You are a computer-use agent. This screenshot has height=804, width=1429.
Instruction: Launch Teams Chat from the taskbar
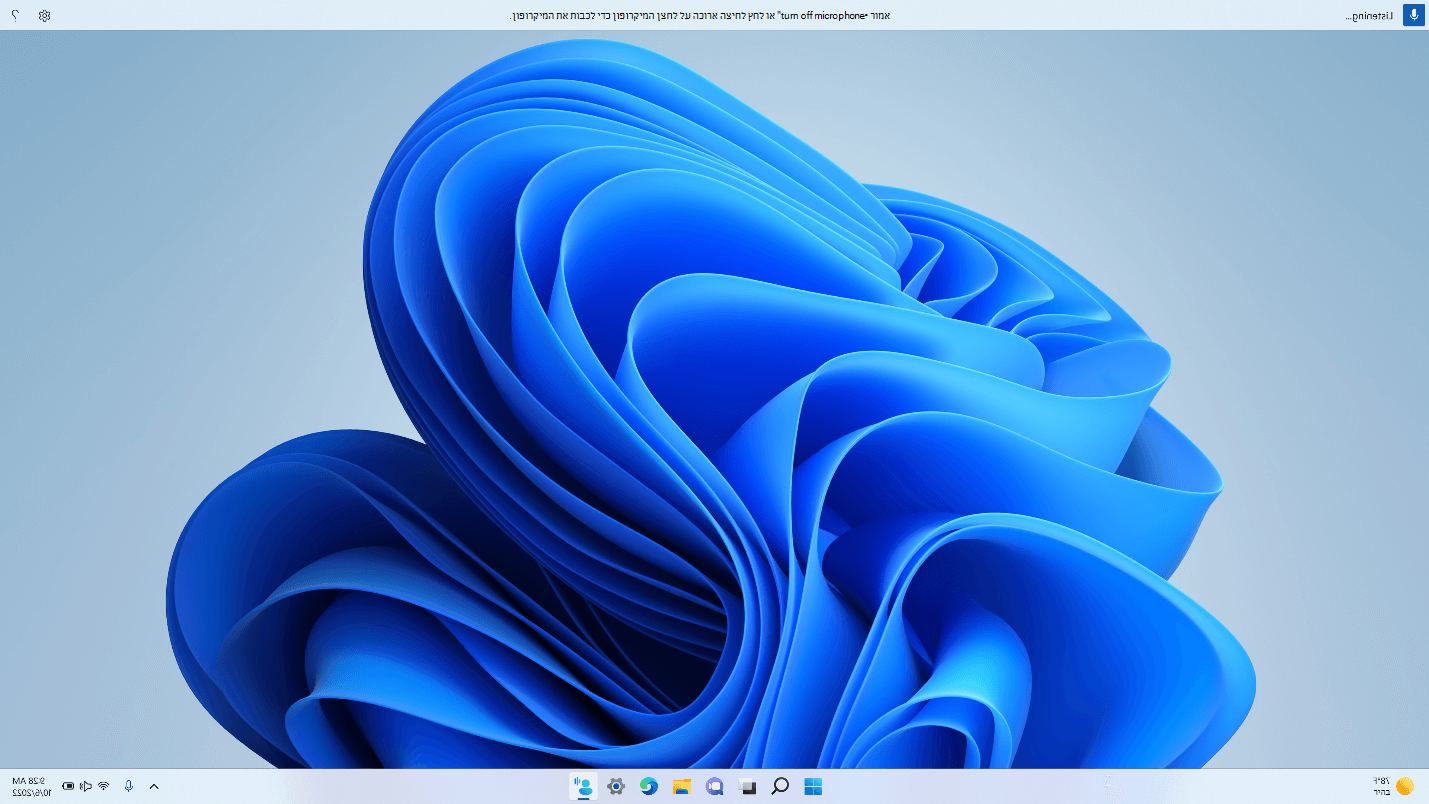(714, 786)
